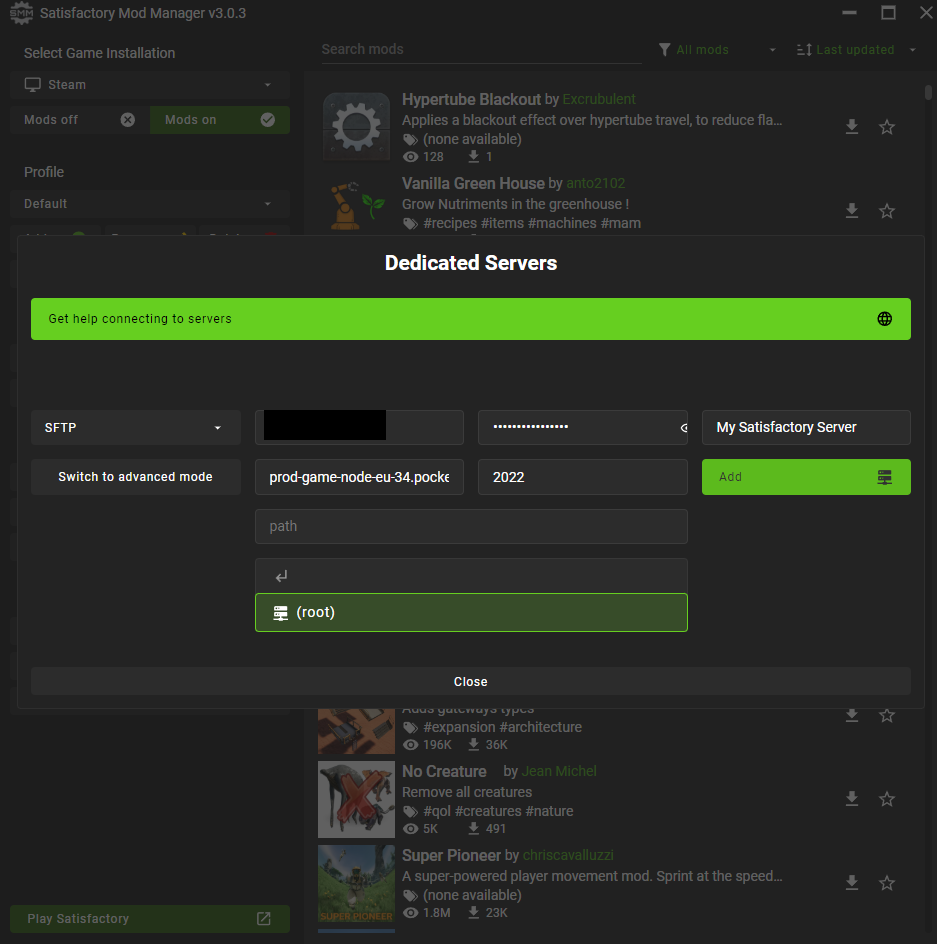This screenshot has width=937, height=944.
Task: Click the redacted username input field
Action: point(359,427)
